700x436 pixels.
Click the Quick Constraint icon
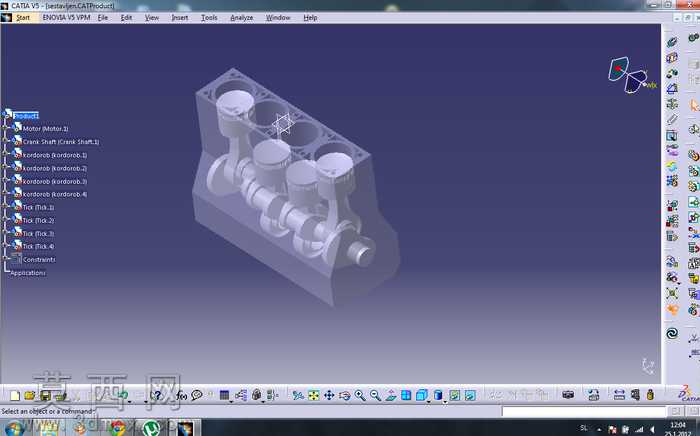coord(672,135)
